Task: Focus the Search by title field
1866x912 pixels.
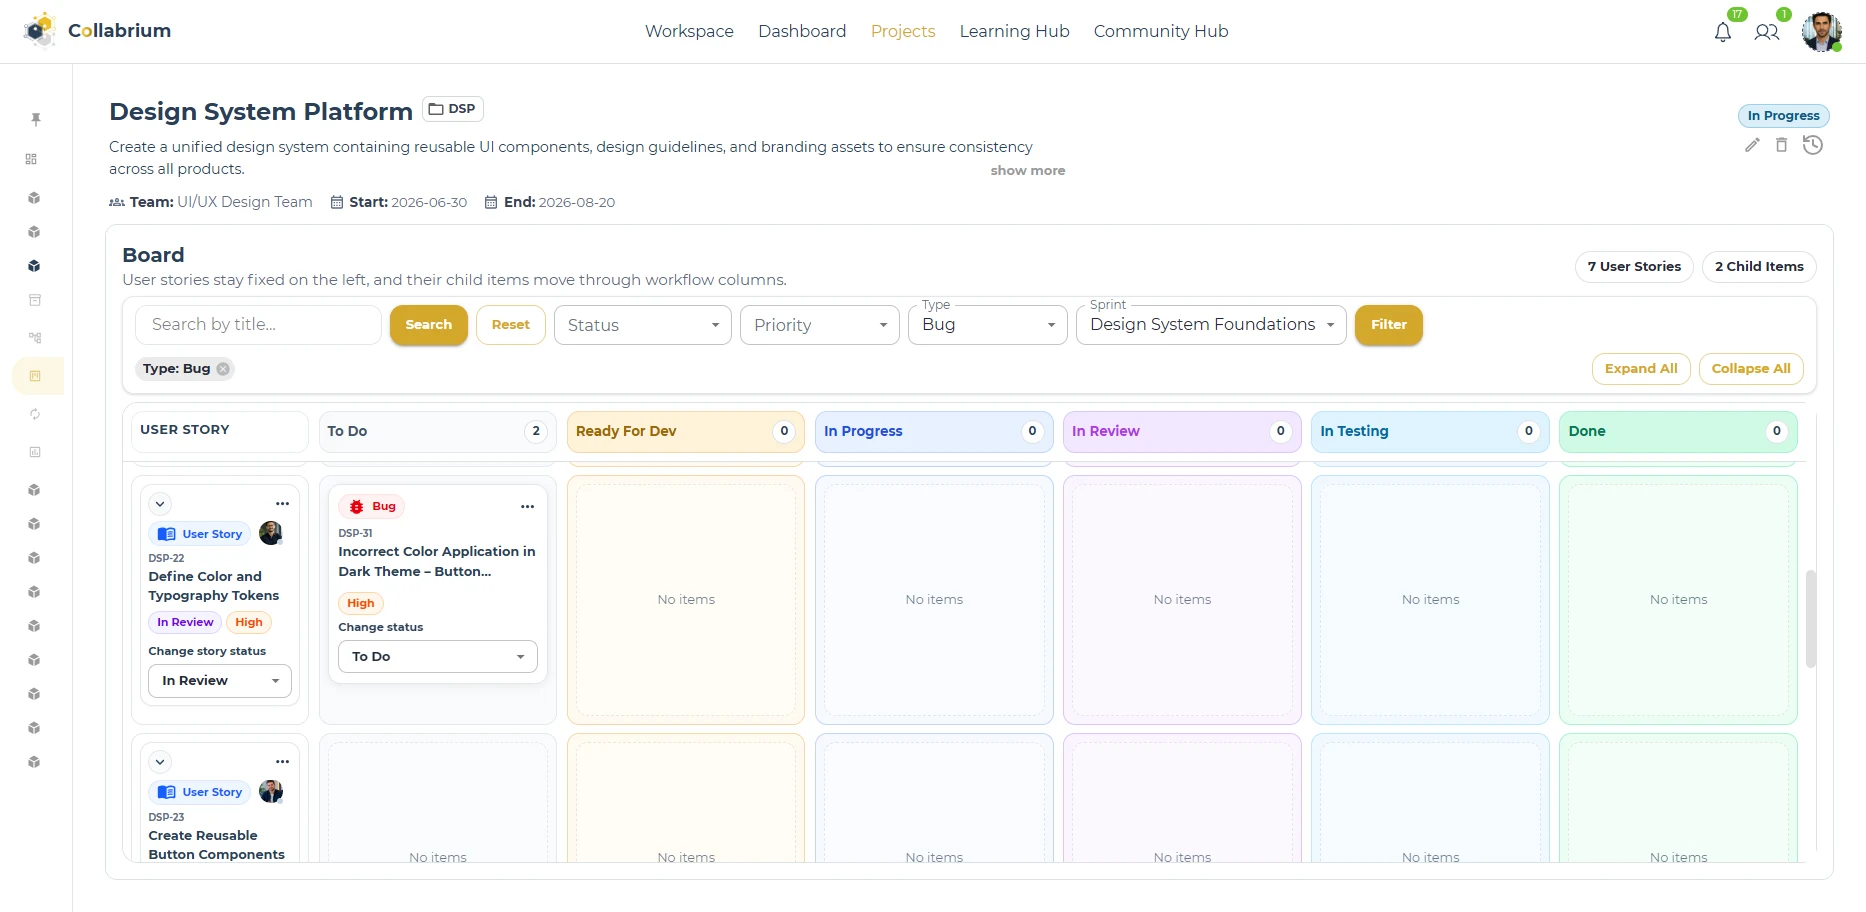Action: coord(258,325)
